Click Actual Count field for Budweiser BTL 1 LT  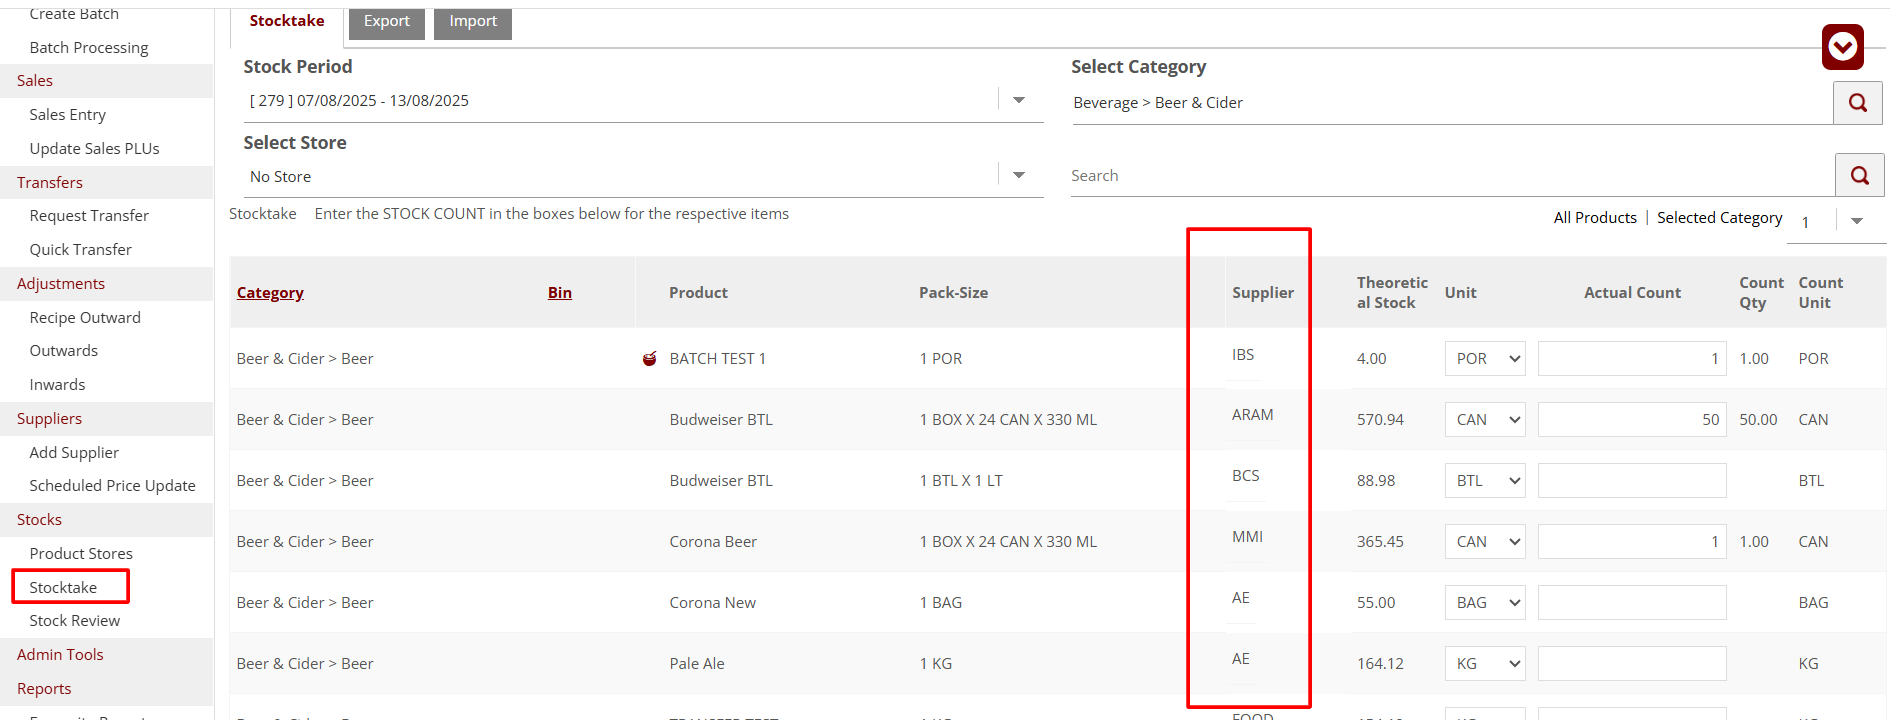(x=1631, y=481)
